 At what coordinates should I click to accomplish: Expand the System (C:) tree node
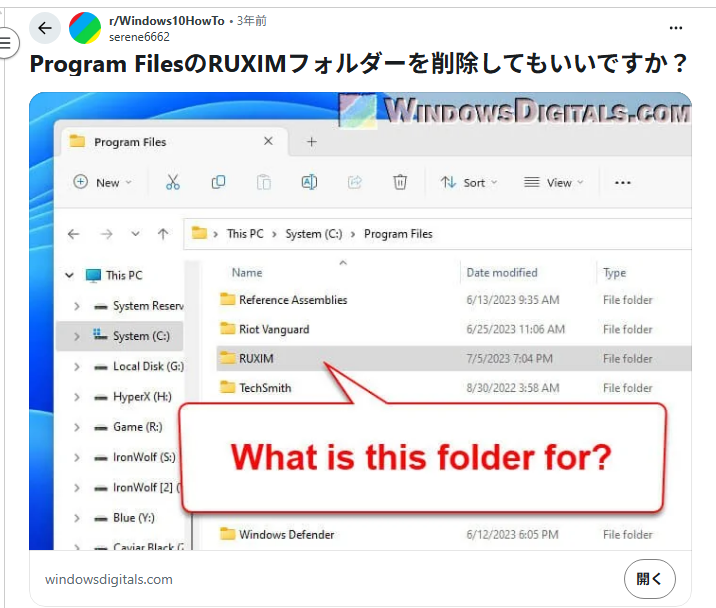pyautogui.click(x=77, y=337)
